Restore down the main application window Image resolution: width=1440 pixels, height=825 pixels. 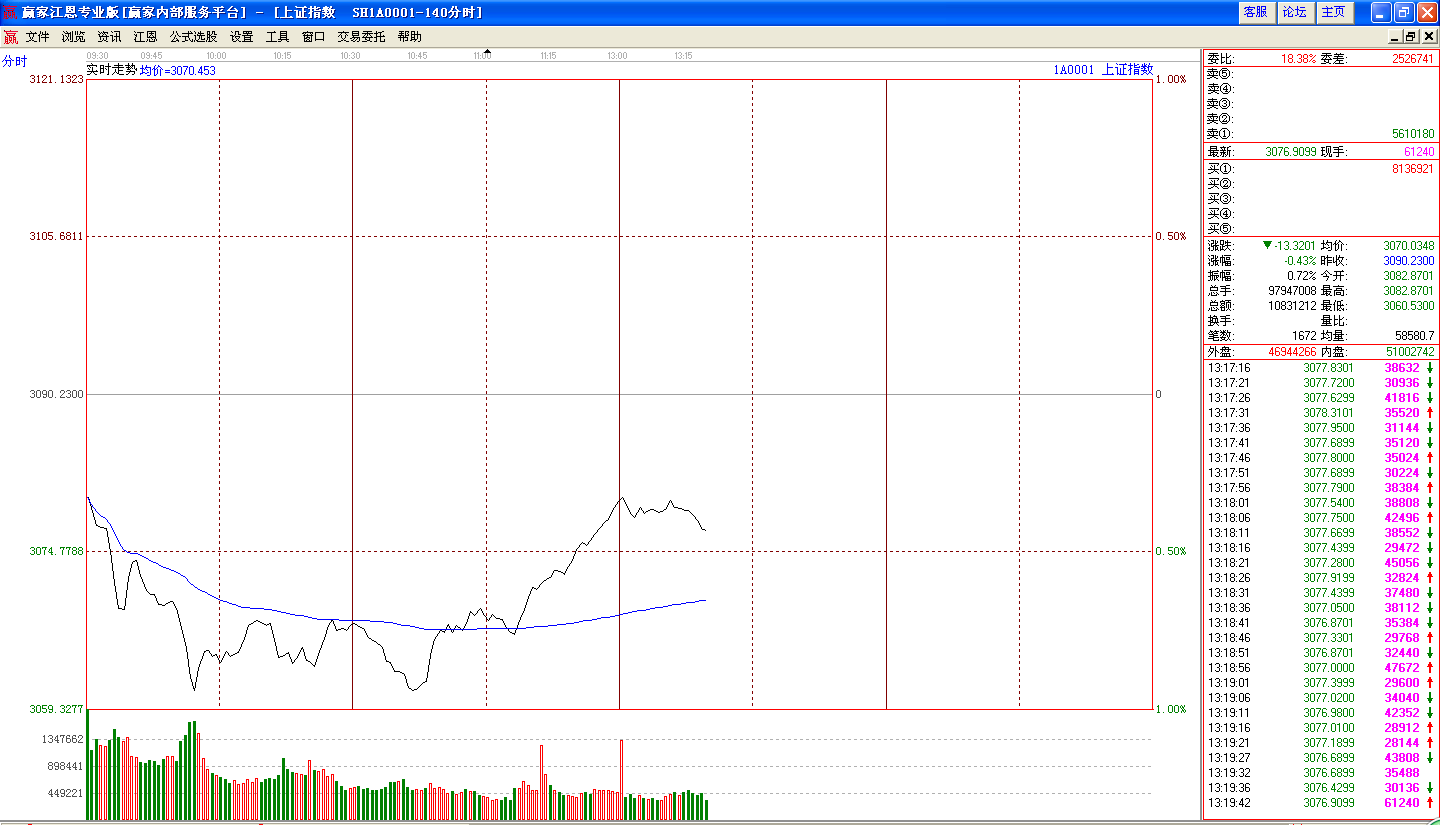click(x=1404, y=12)
